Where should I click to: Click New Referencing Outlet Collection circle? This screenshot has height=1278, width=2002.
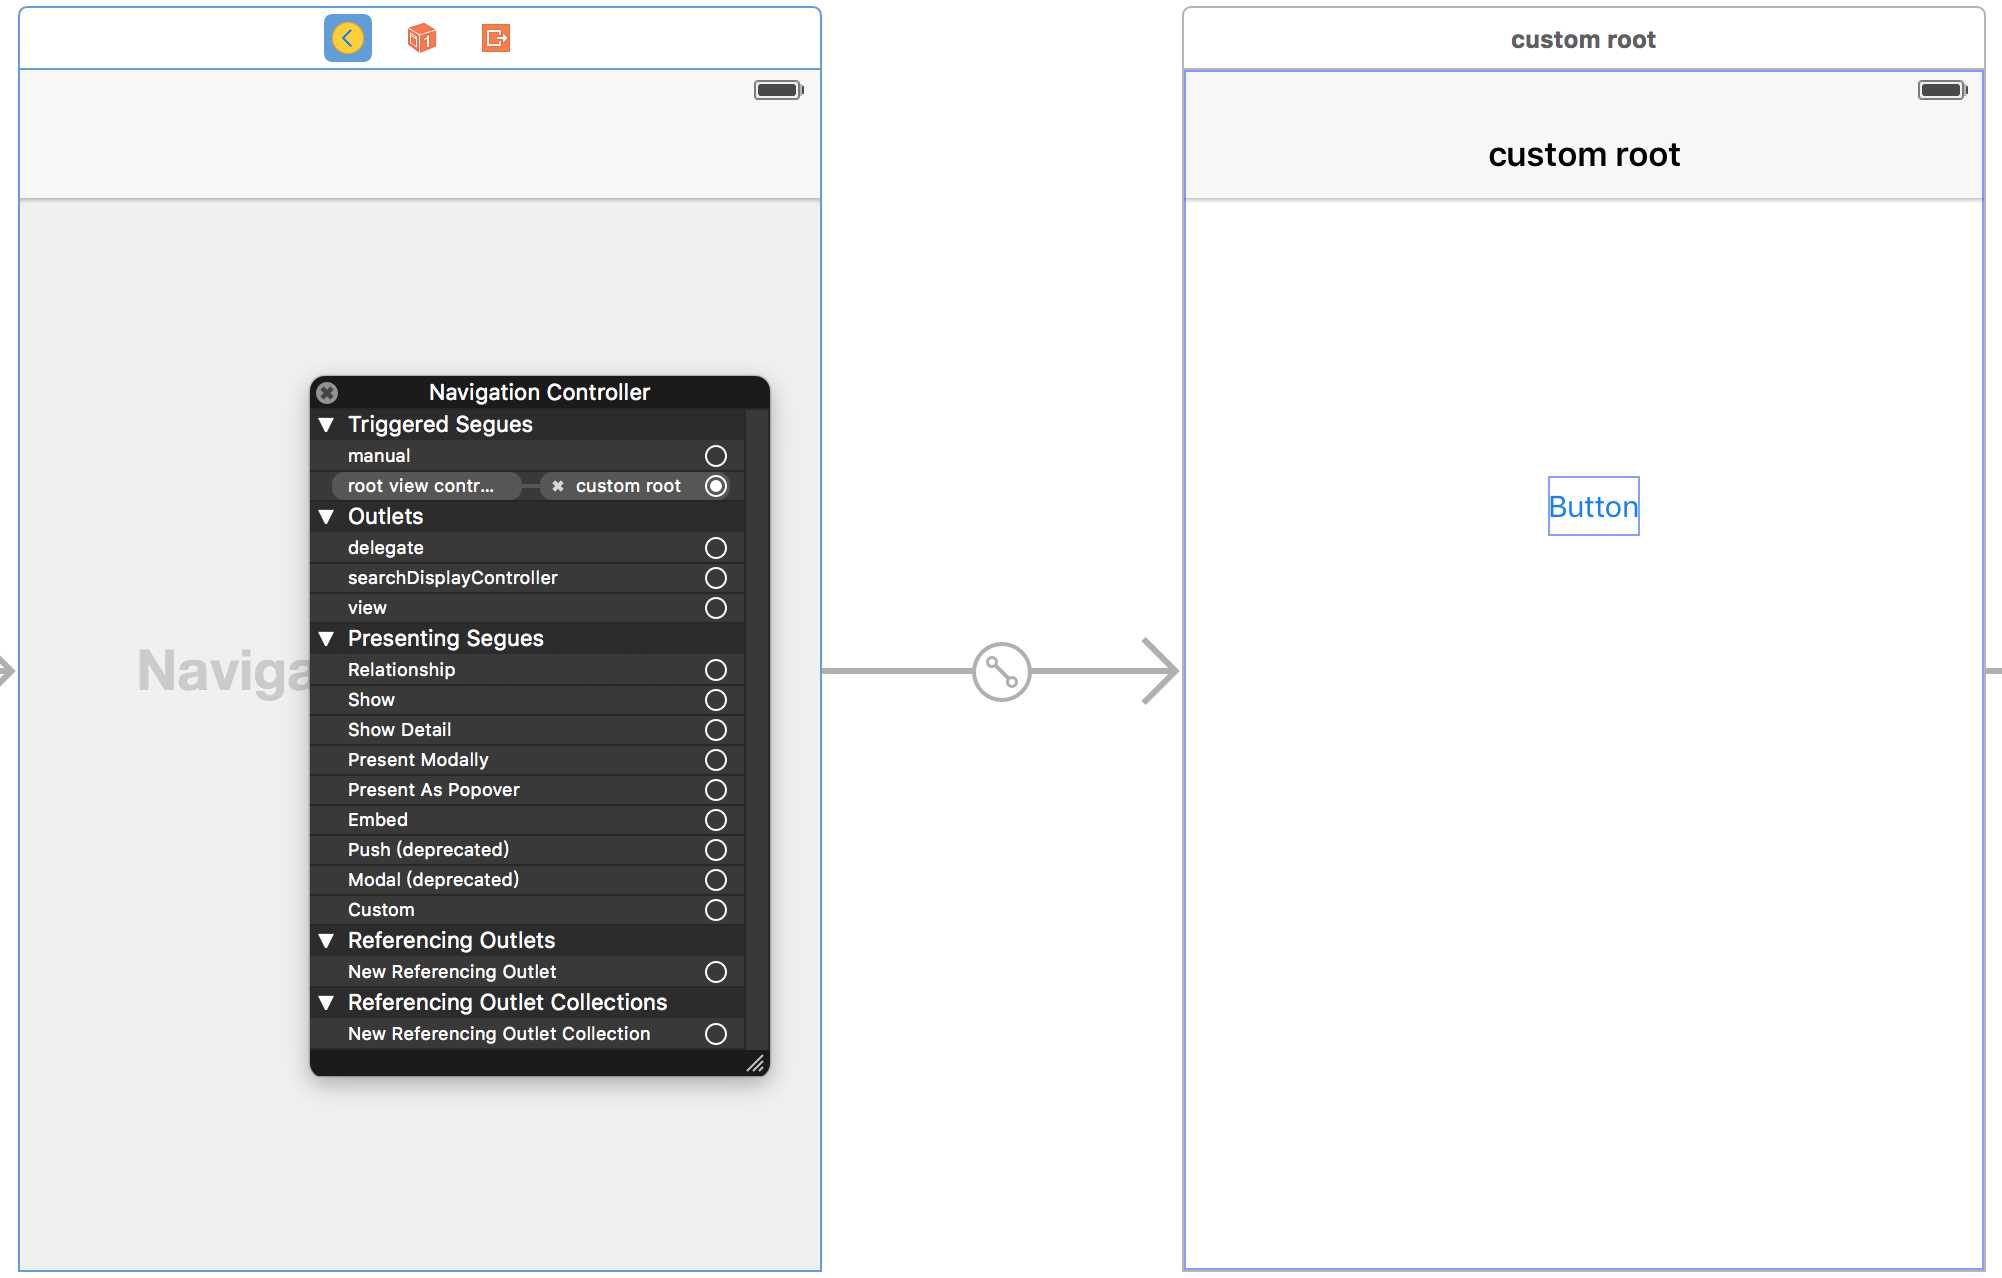point(716,1034)
